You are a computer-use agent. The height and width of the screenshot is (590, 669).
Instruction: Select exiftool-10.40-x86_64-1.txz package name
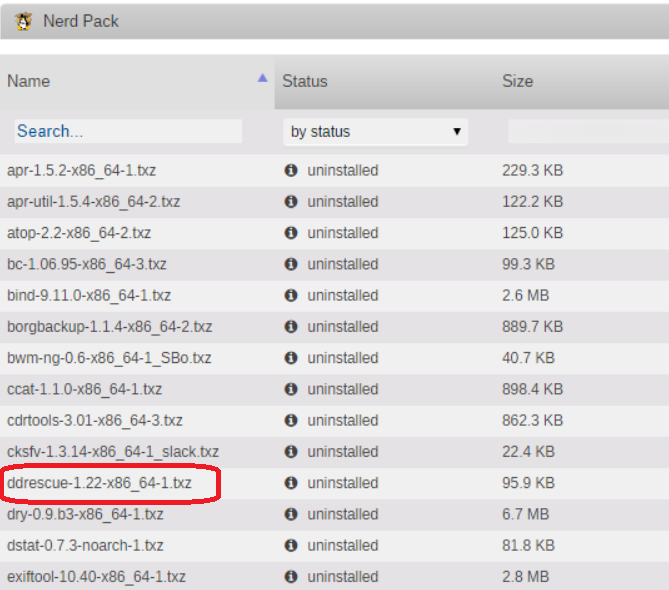(x=96, y=576)
